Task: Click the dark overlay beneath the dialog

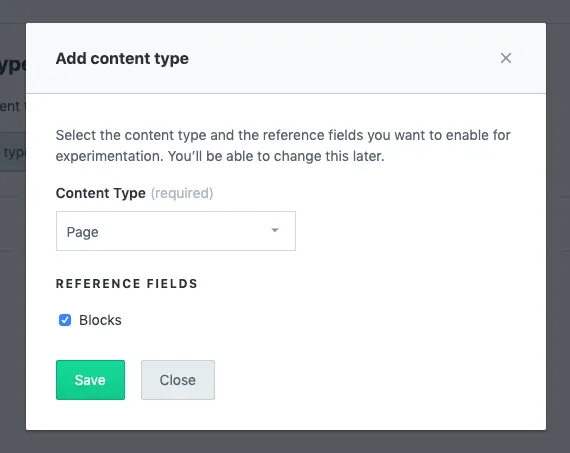Action: click(286, 442)
